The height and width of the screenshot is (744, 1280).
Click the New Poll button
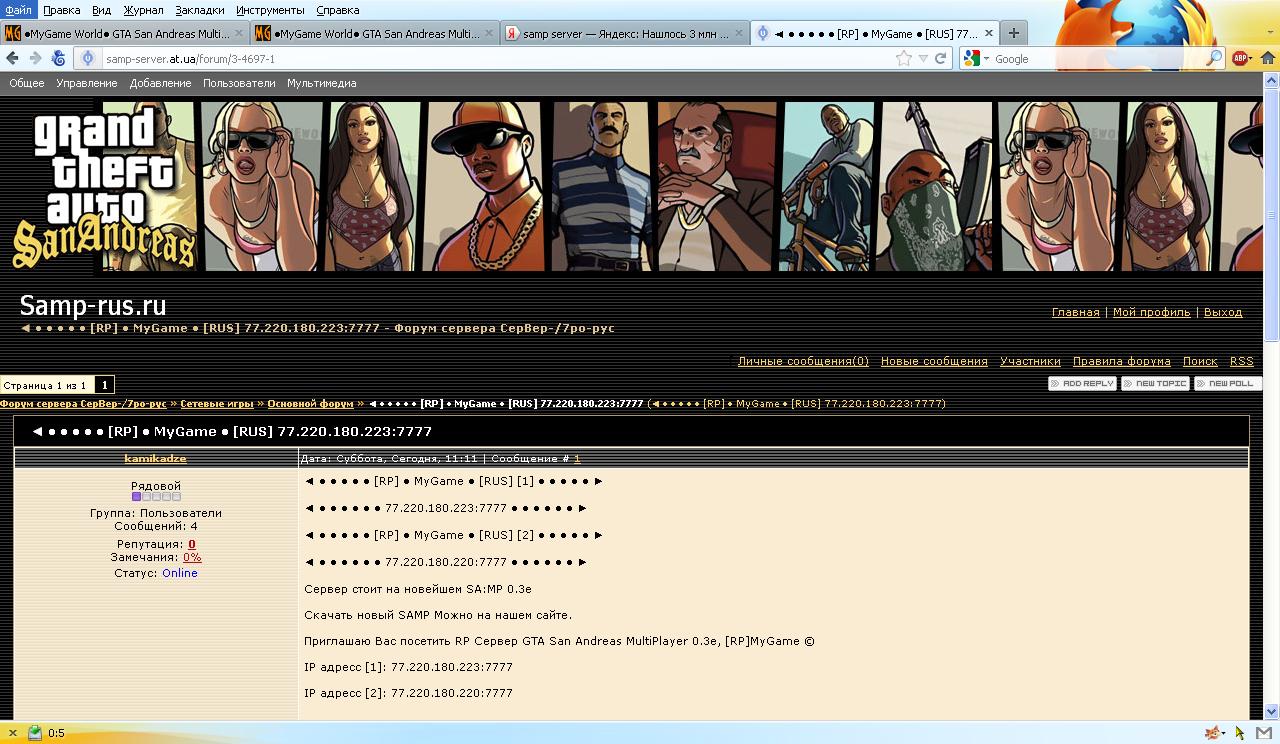click(x=1228, y=383)
